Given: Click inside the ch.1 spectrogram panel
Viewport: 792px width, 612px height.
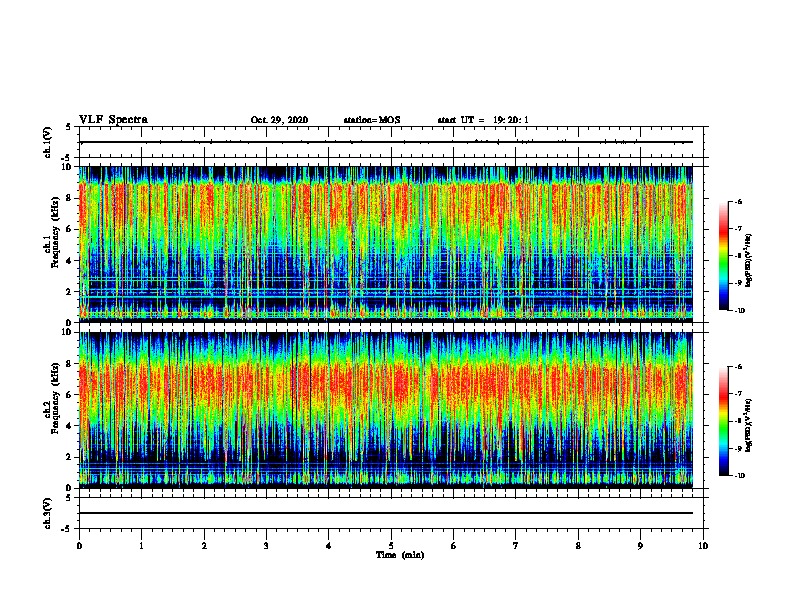Looking at the screenshot, I should [386, 244].
